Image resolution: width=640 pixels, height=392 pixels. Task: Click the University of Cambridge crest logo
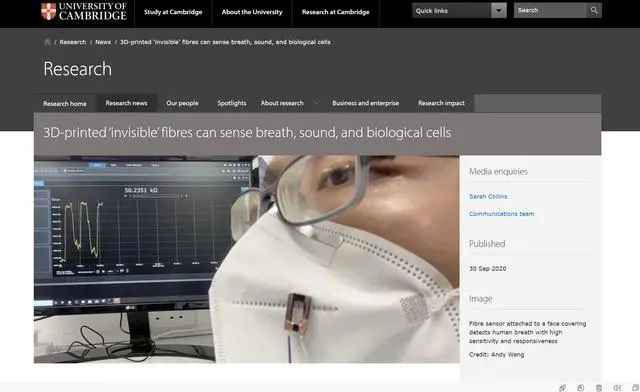click(x=49, y=11)
